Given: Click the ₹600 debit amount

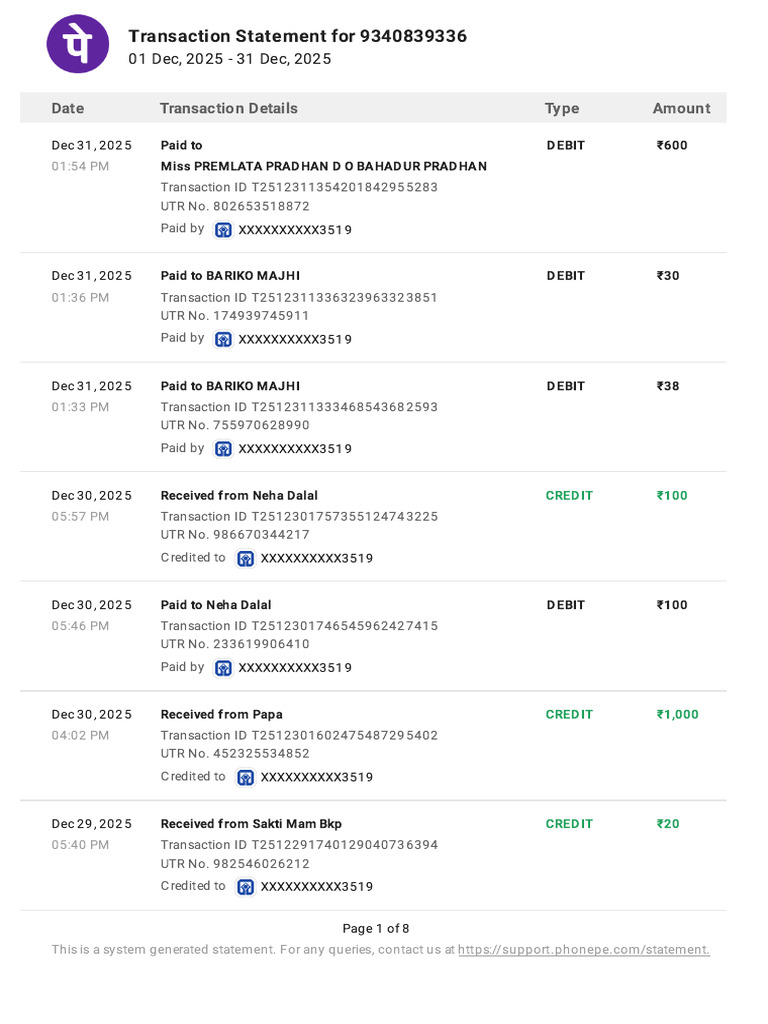Looking at the screenshot, I should (x=672, y=145).
